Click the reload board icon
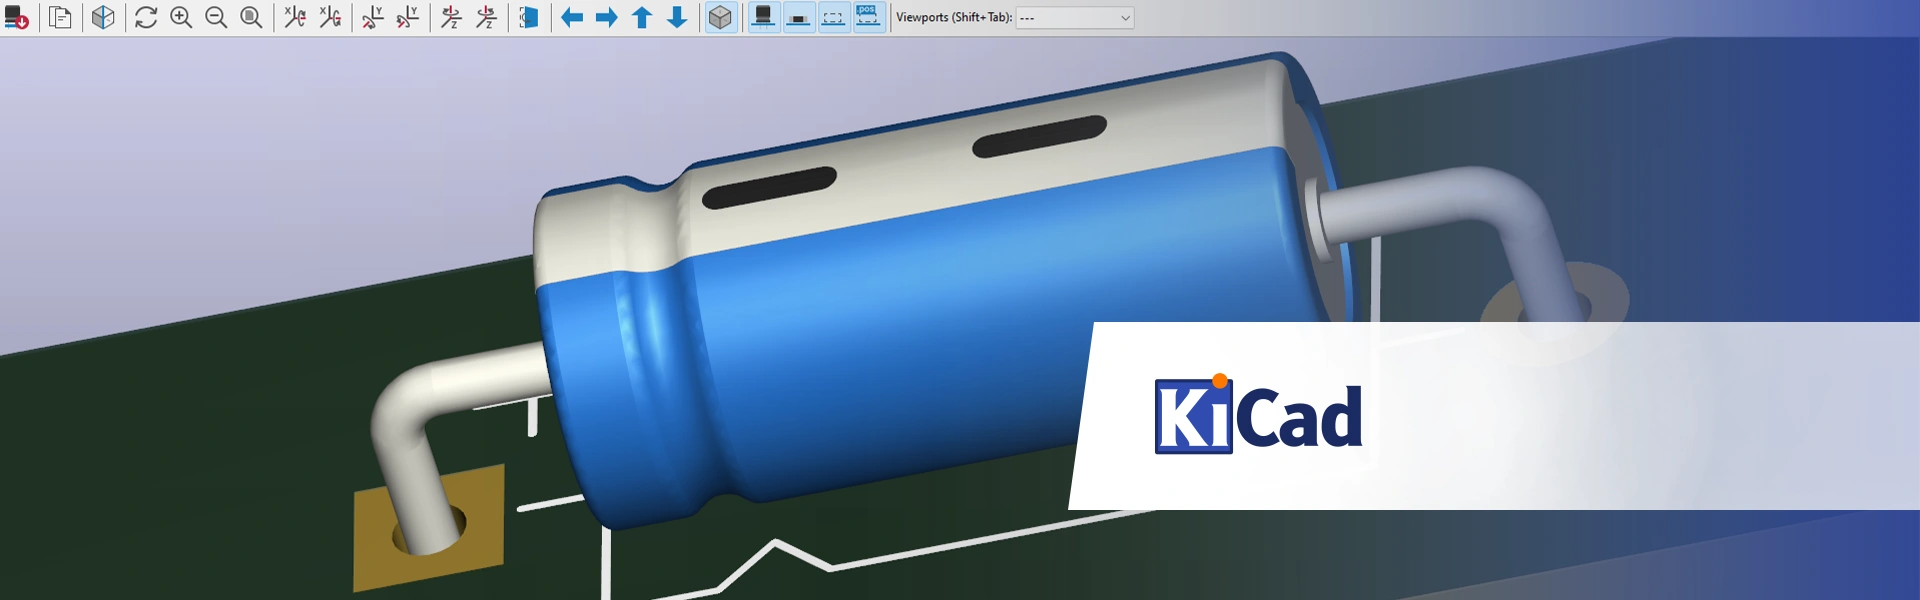Screen dimensions: 1920x600 pos(16,18)
